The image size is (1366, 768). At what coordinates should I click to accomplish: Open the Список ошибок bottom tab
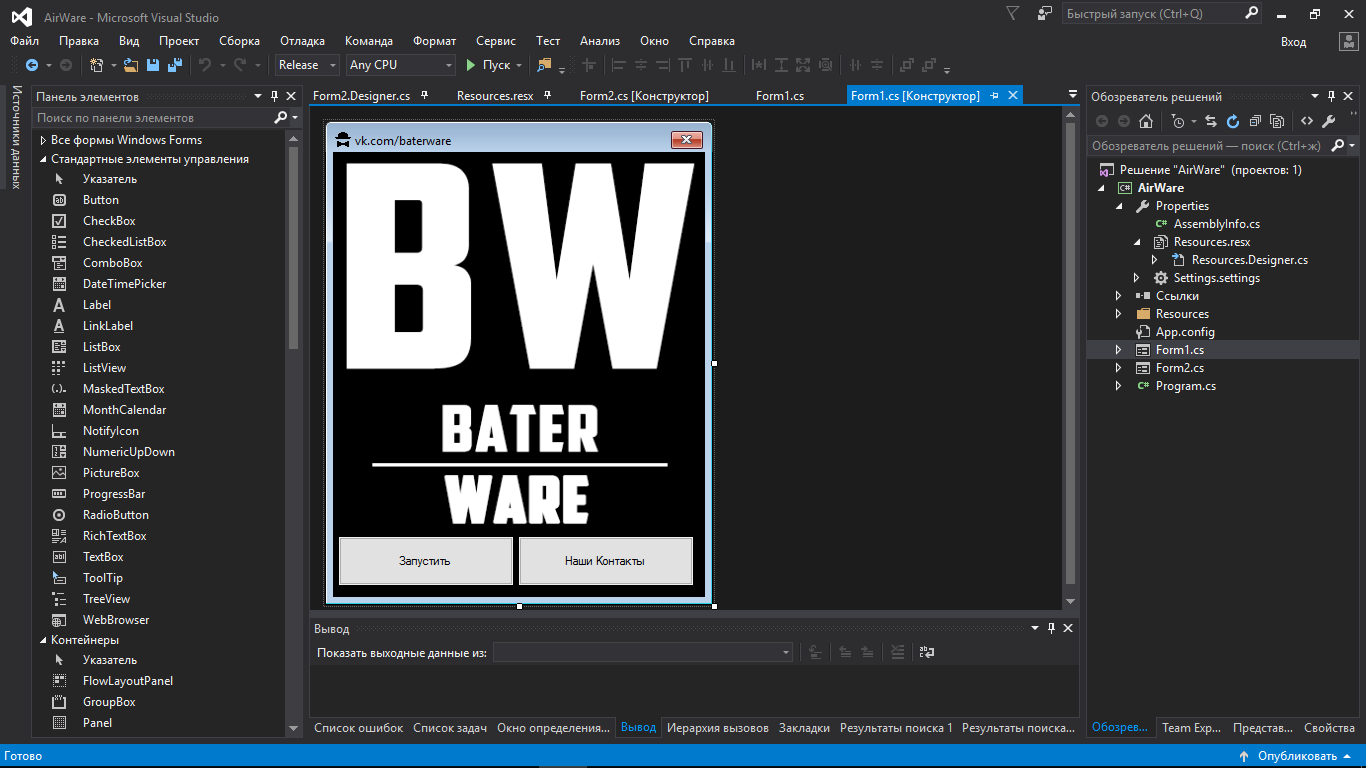coord(358,728)
